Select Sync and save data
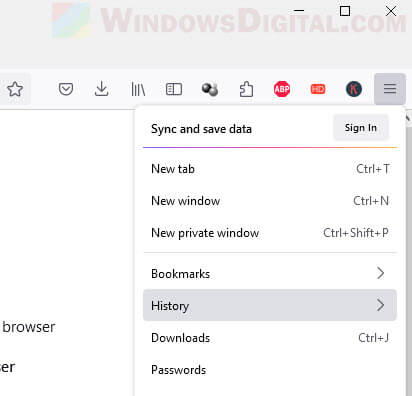 click(201, 129)
